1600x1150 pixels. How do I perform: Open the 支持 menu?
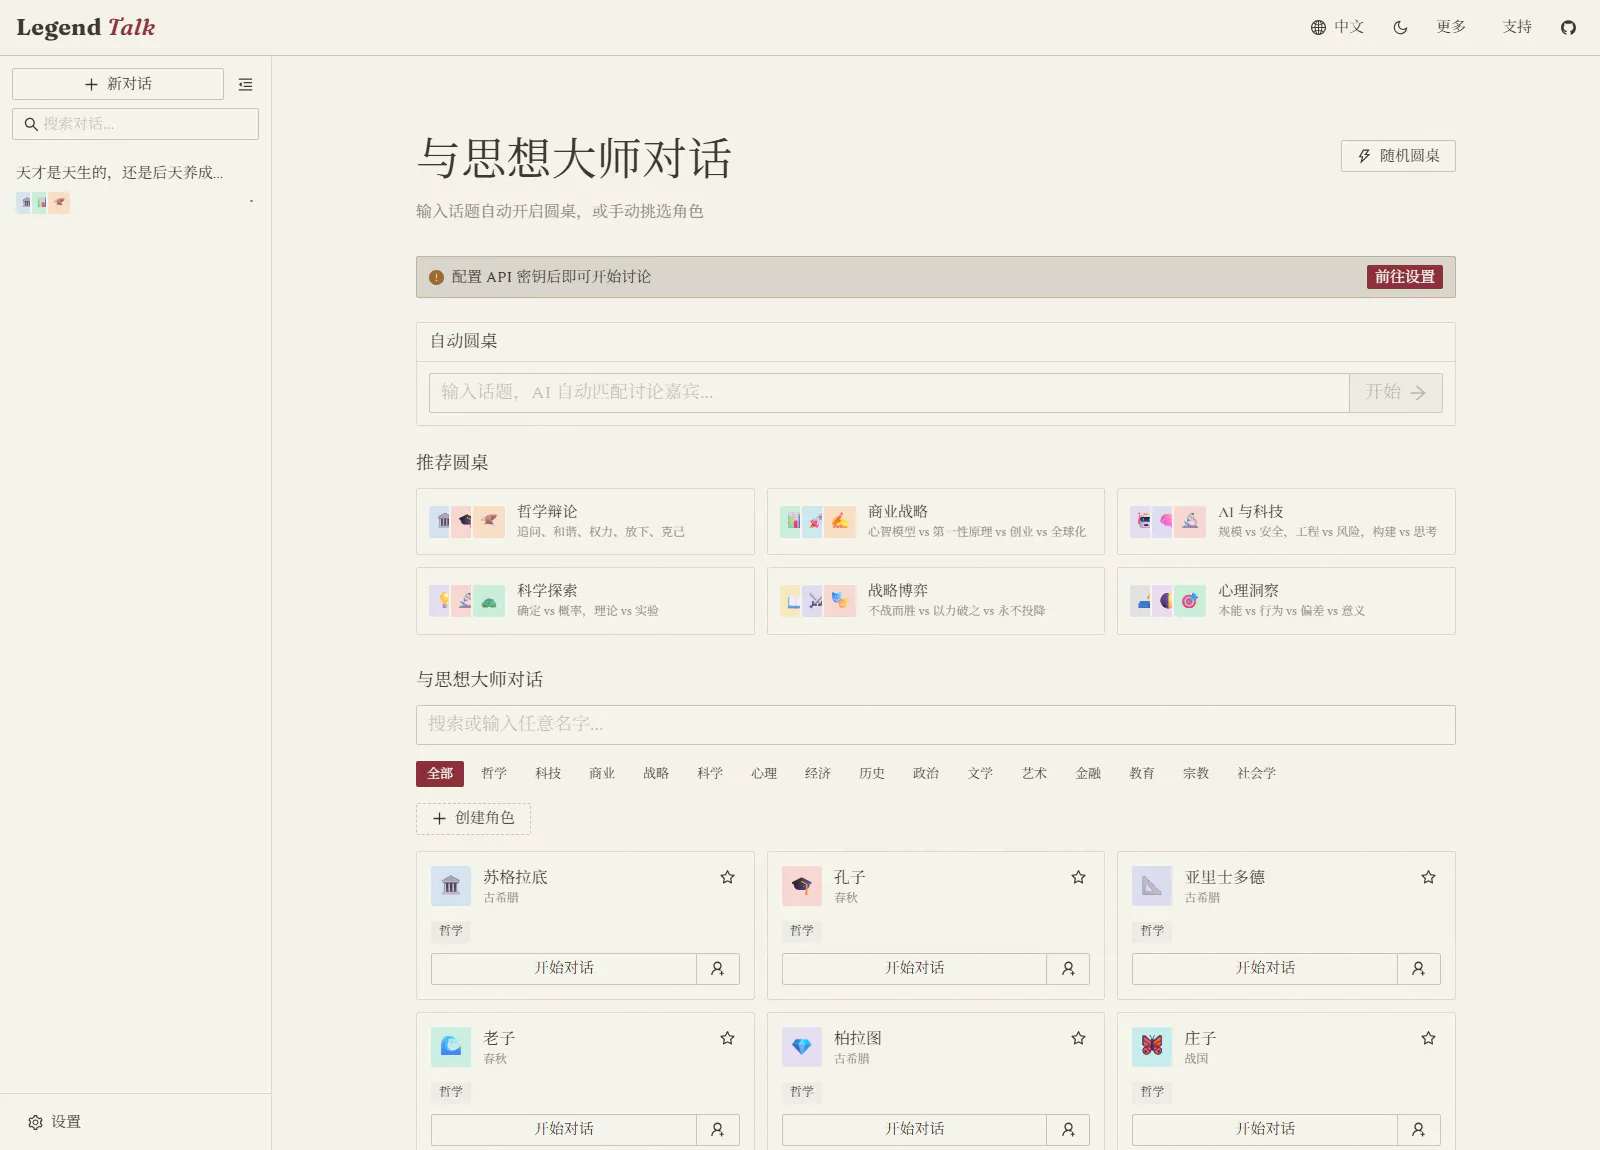[1517, 28]
